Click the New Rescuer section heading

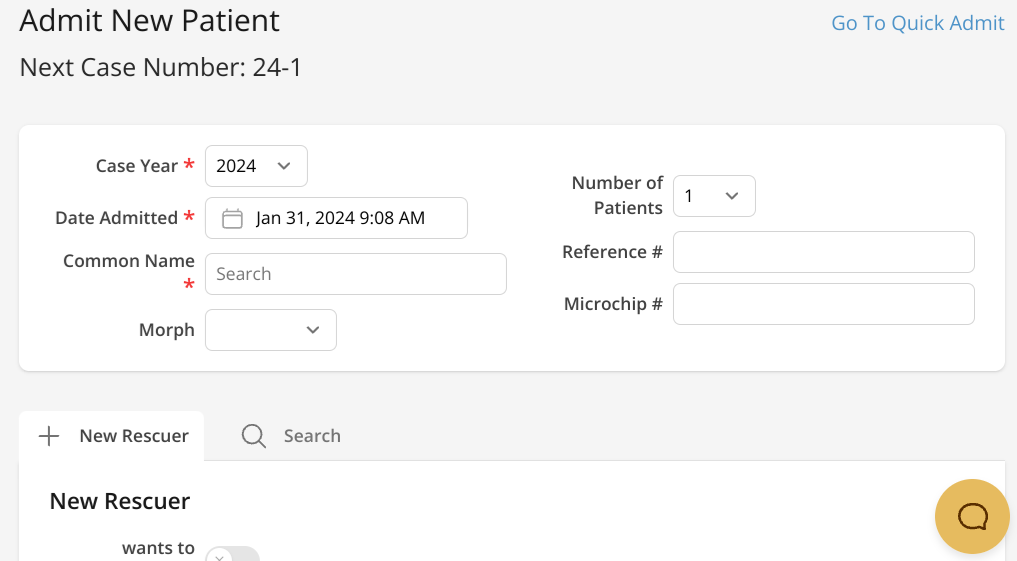[120, 501]
